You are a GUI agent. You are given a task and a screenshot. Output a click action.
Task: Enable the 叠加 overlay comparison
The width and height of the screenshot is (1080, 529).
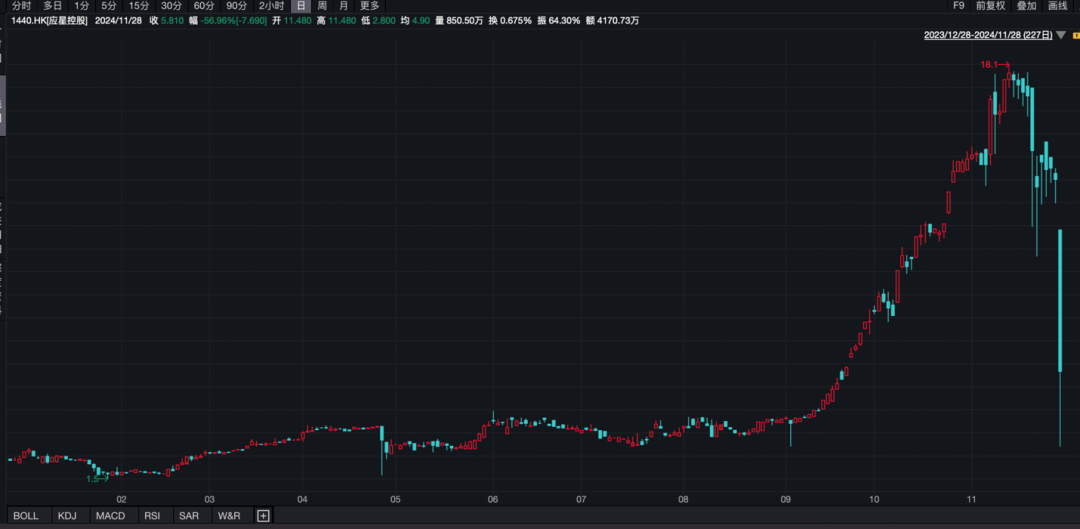click(x=1026, y=6)
